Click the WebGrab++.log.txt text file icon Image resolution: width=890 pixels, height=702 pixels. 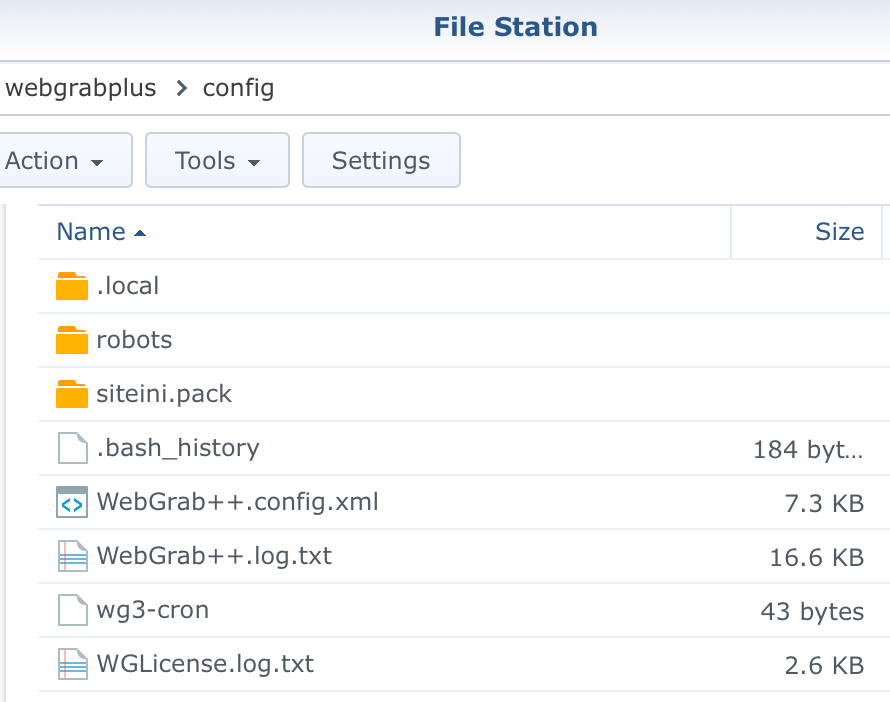(73, 556)
